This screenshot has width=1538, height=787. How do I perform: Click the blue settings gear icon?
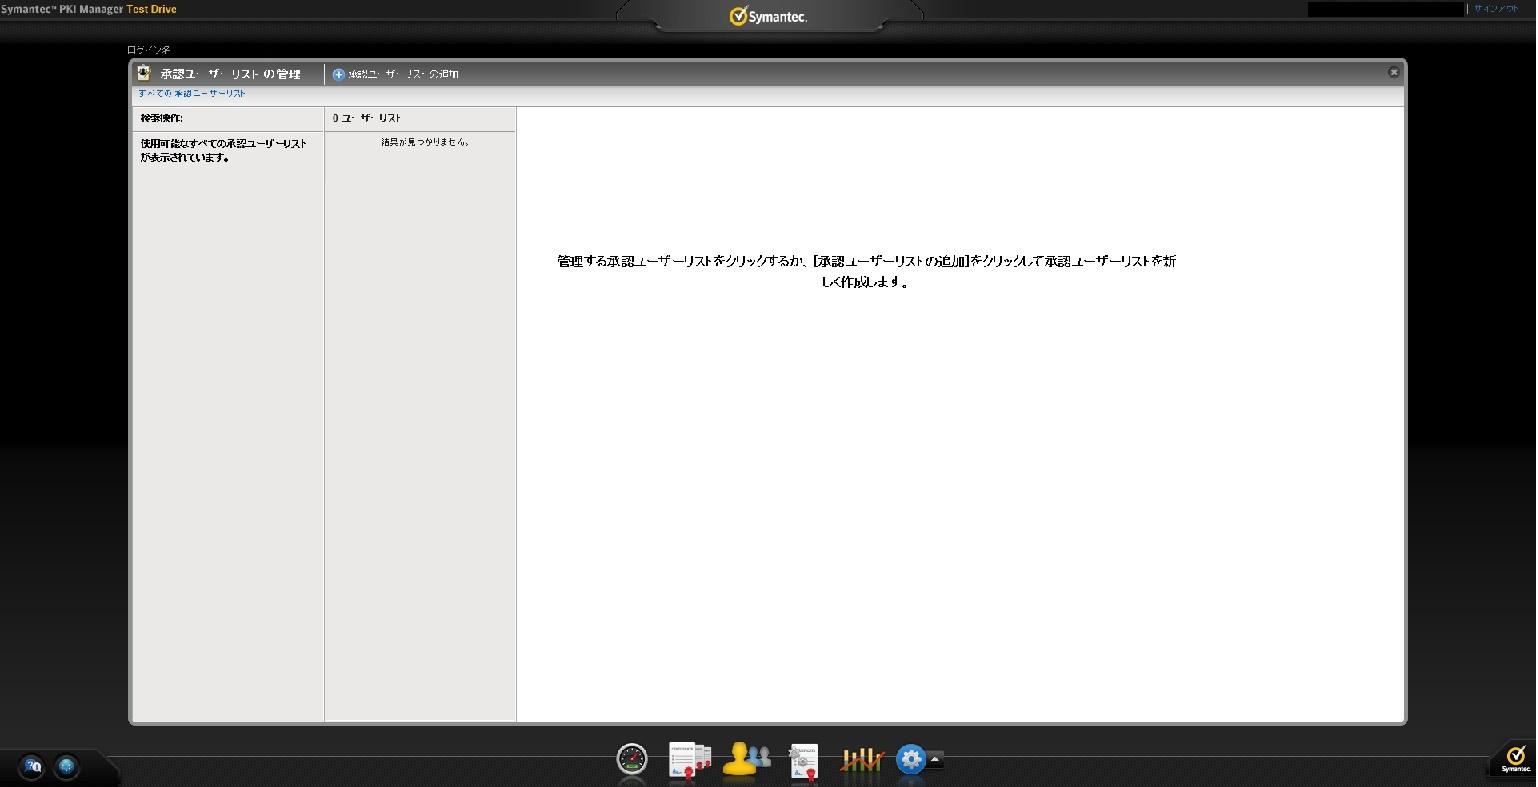pos(910,760)
